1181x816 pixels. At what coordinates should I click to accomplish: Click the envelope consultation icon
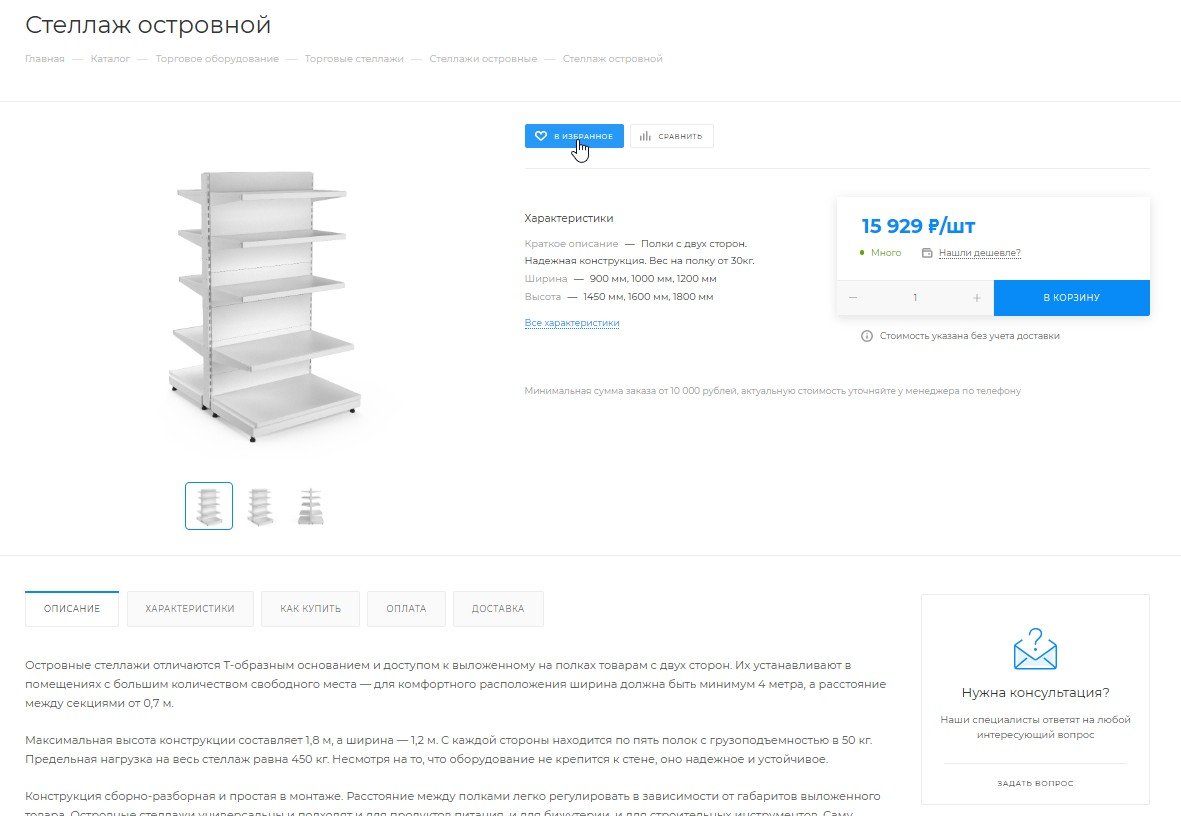click(x=1035, y=649)
